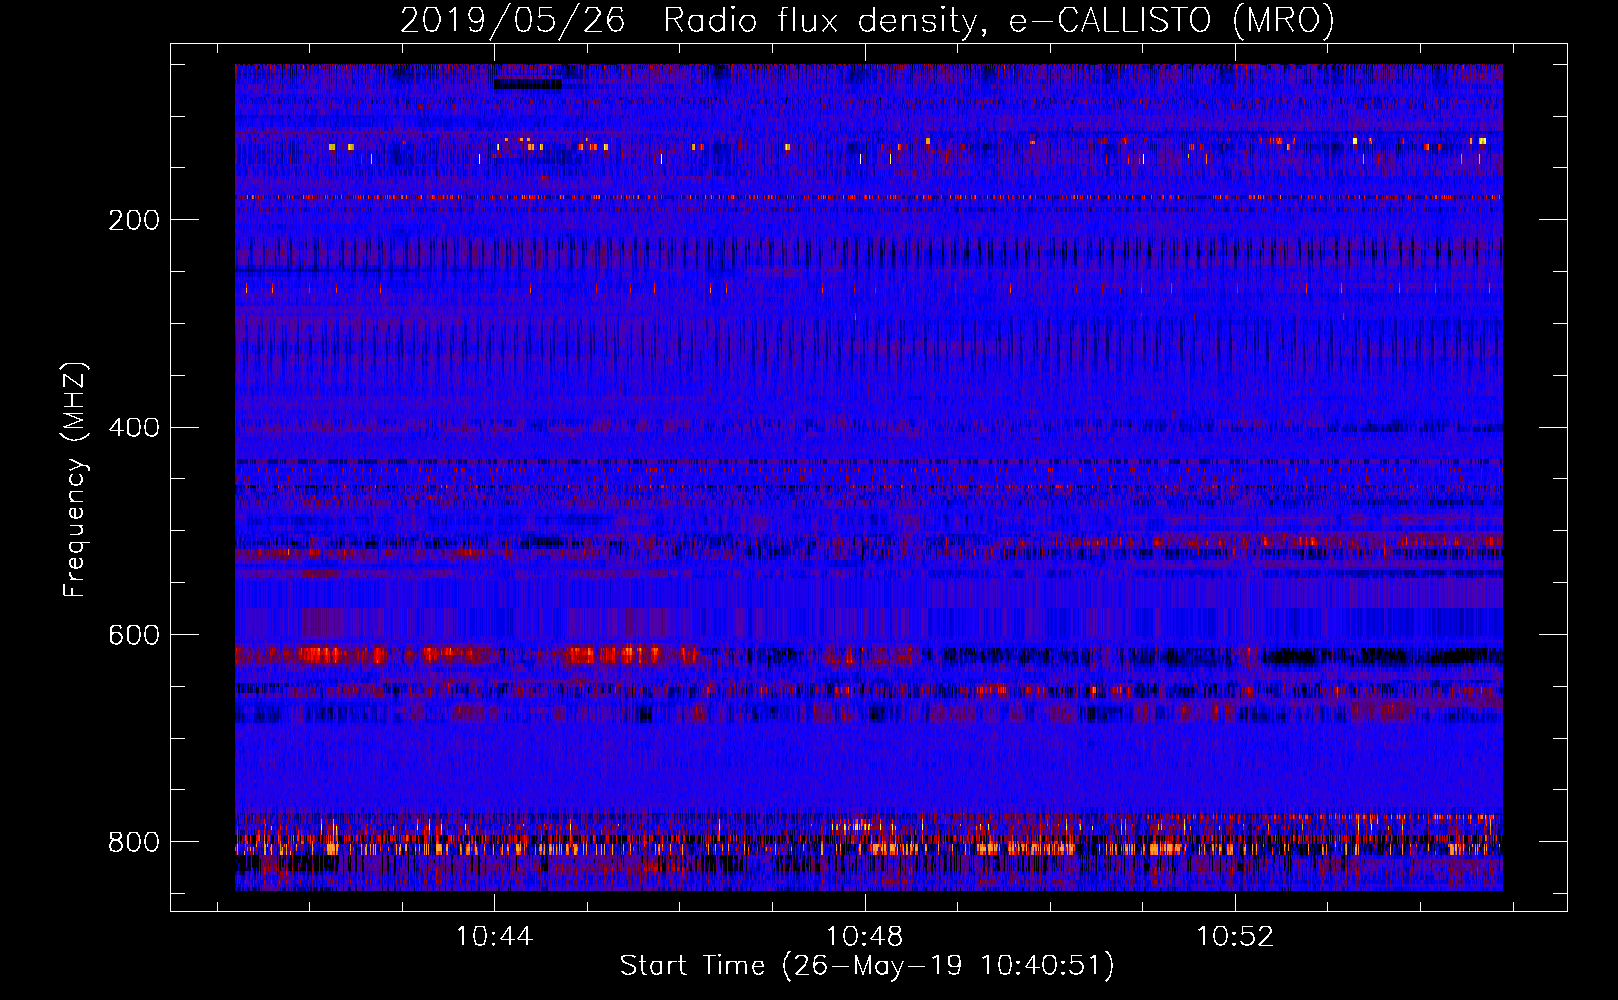The width and height of the screenshot is (1618, 1000).
Task: Click the 'Start Time (26-May-19 10:40:51)' label
Action: click(x=867, y=967)
